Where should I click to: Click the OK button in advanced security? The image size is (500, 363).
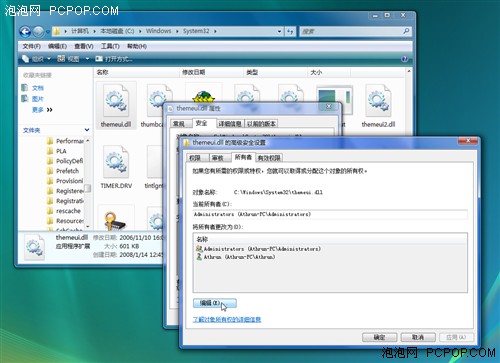pos(379,337)
